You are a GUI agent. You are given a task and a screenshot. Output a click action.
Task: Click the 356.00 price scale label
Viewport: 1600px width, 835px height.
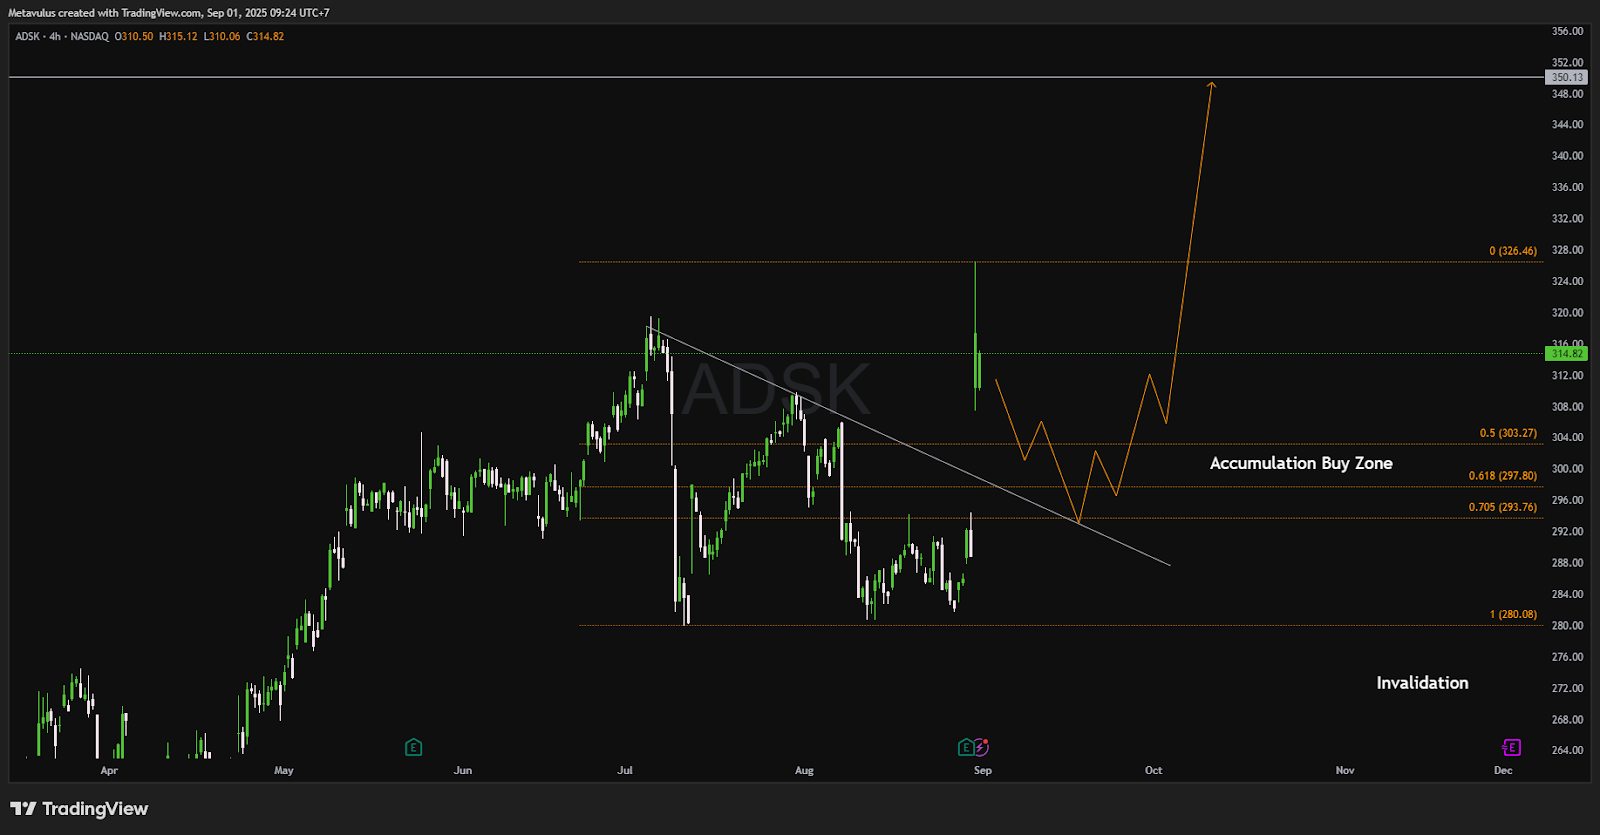[1567, 31]
